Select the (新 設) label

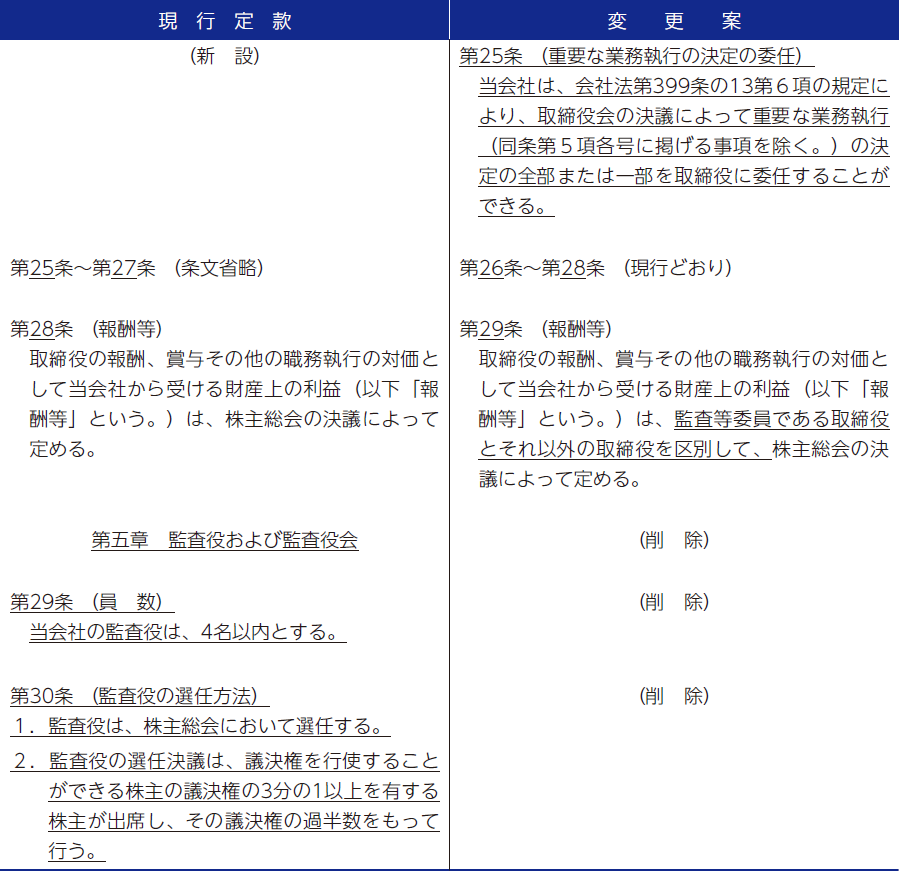(x=224, y=56)
